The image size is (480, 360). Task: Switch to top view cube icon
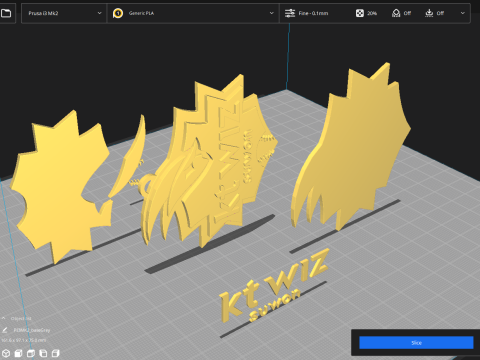(x=31, y=353)
